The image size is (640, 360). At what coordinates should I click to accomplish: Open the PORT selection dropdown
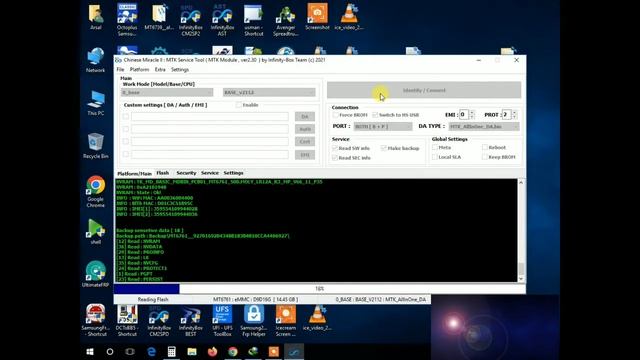383,127
